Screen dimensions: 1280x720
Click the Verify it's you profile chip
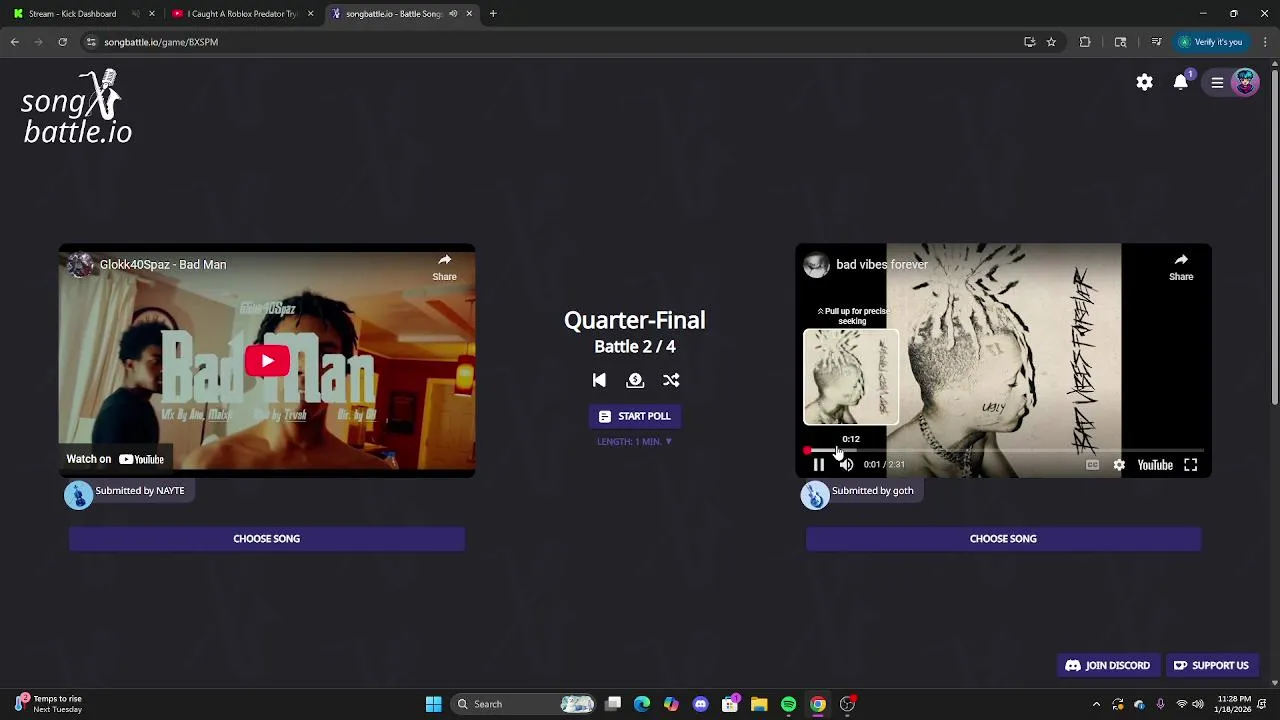click(1210, 42)
